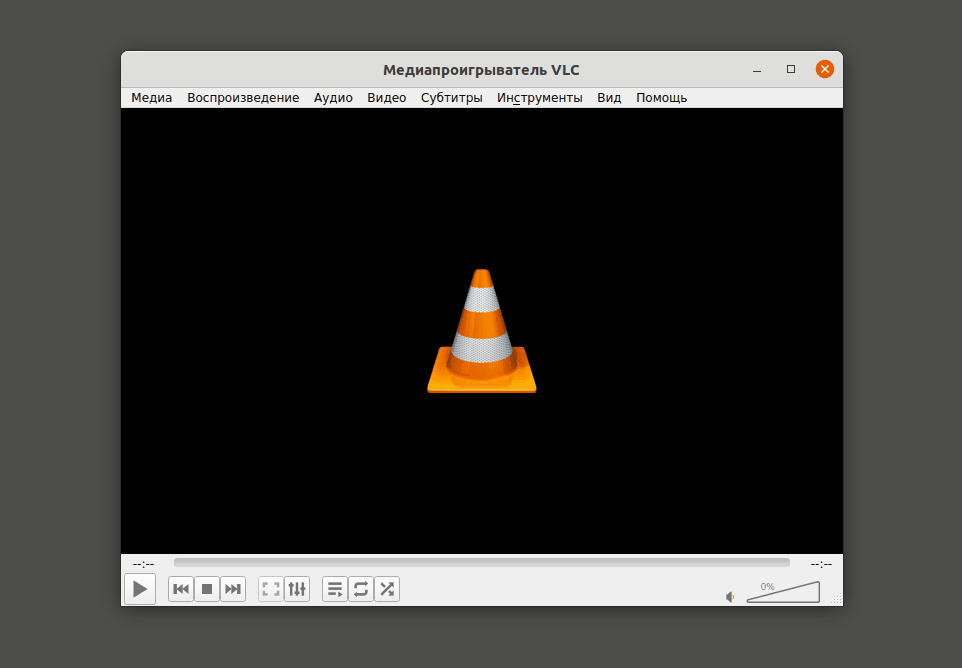The height and width of the screenshot is (668, 962).
Task: Unmute audio via the speaker icon
Action: (730, 597)
